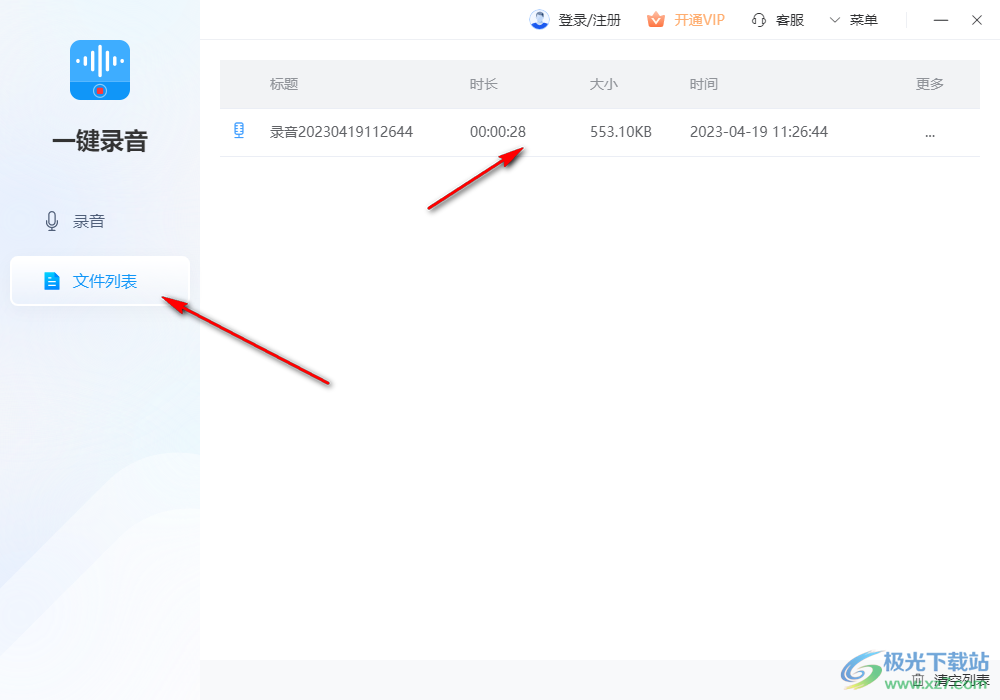Click the 标题 column header
The image size is (1000, 700).
pos(284,84)
